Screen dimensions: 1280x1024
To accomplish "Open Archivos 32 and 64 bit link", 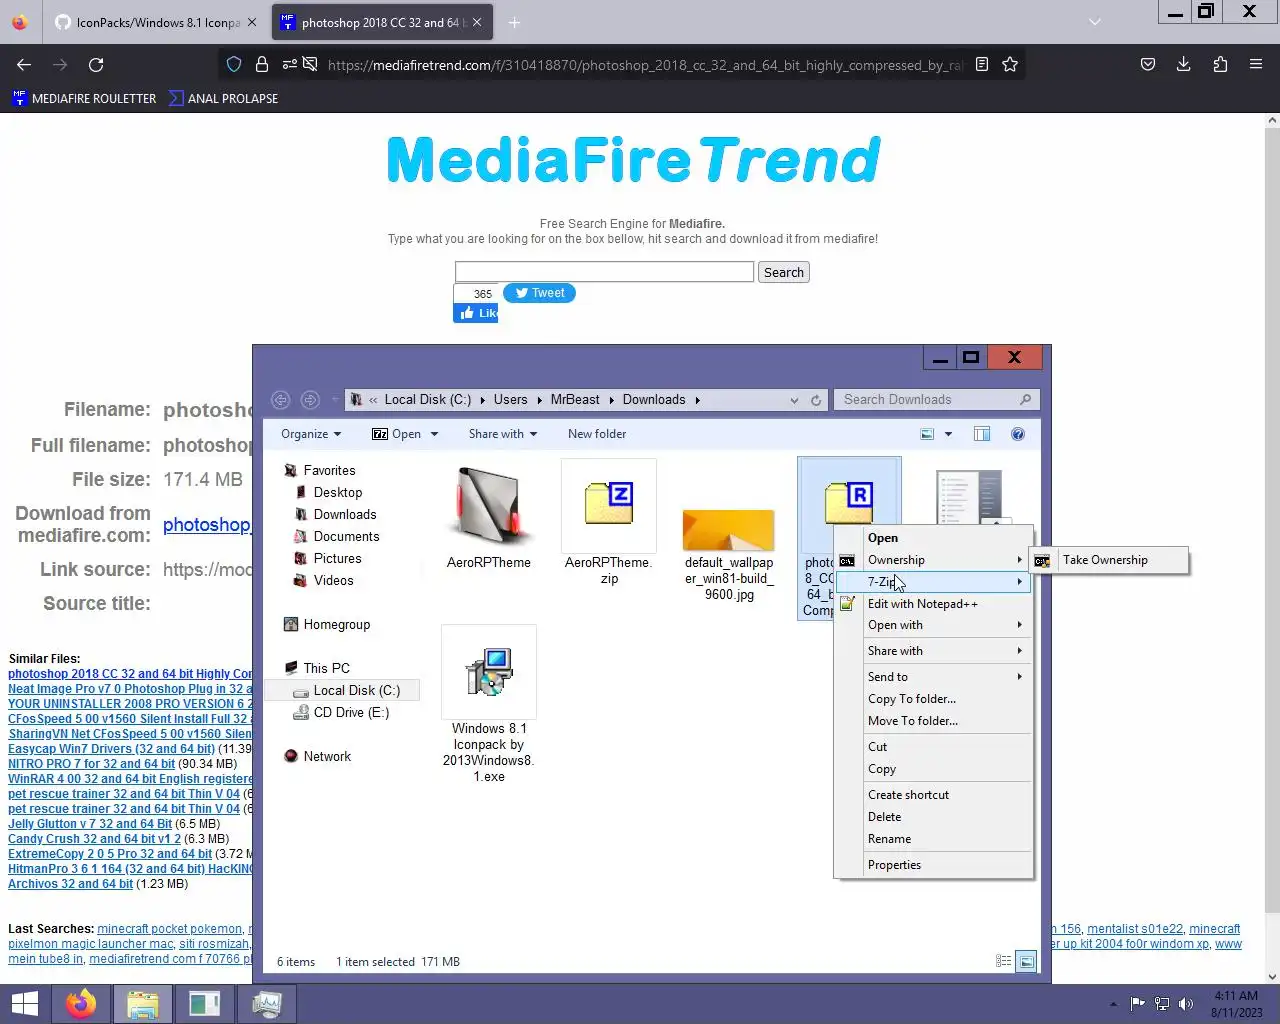I will 70,884.
